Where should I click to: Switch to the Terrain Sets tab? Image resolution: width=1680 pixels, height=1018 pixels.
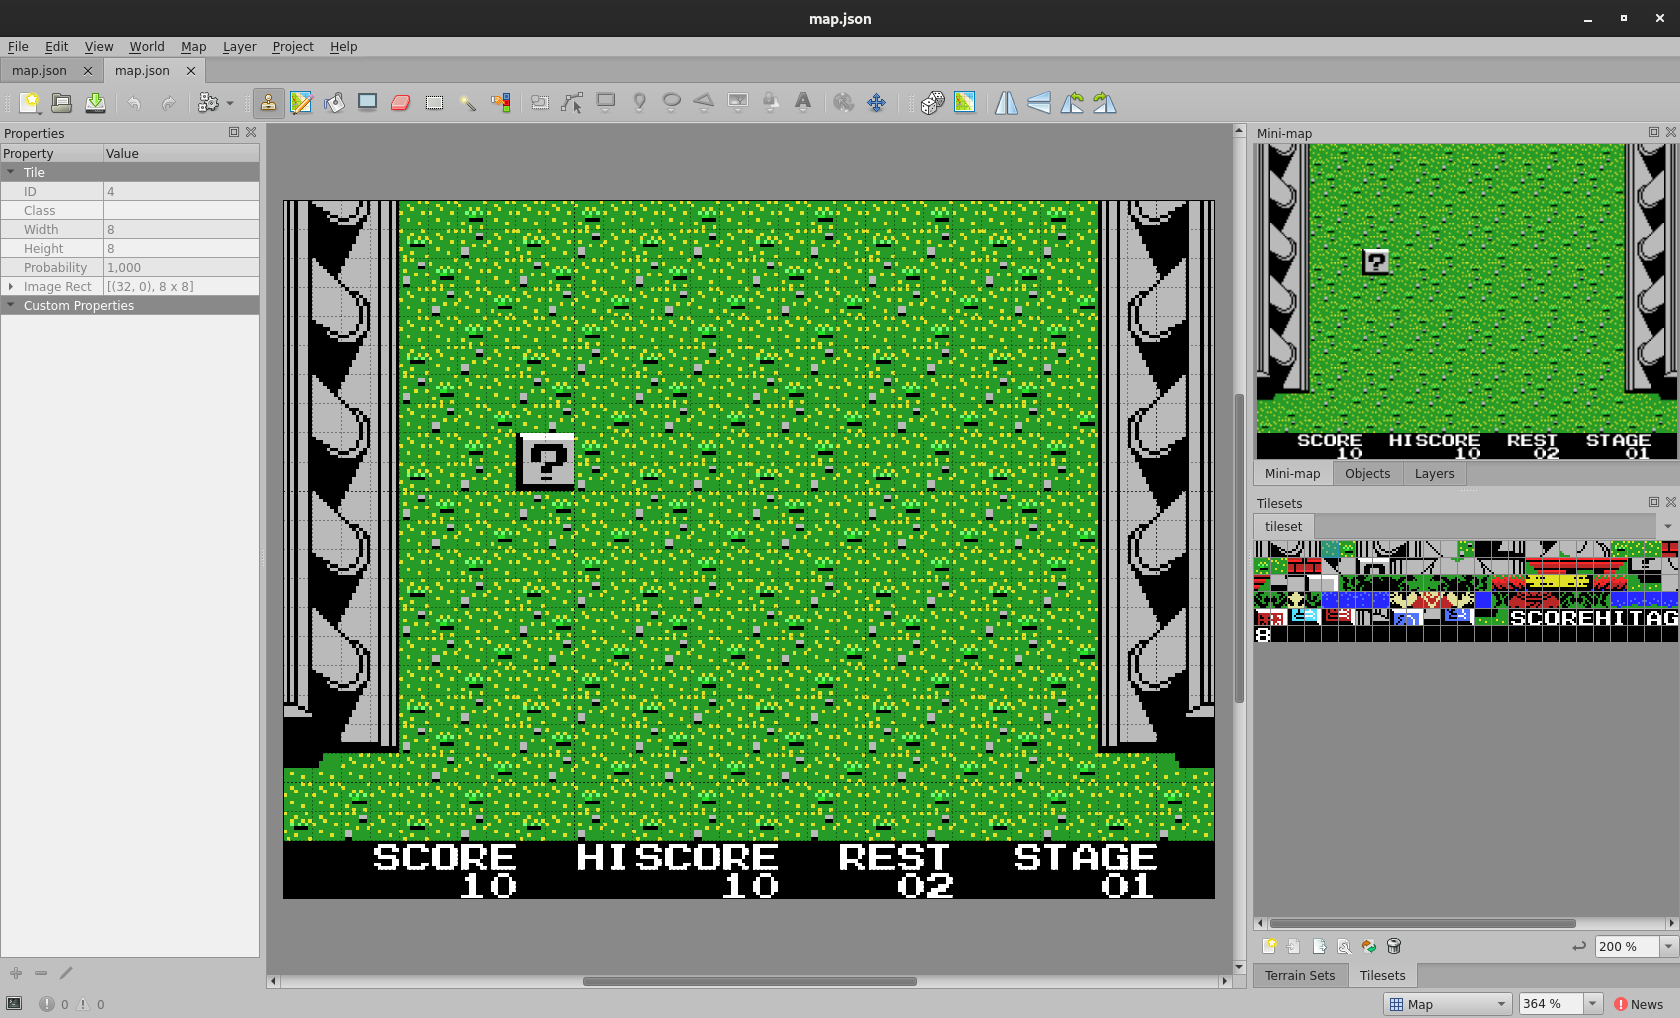click(x=1299, y=976)
